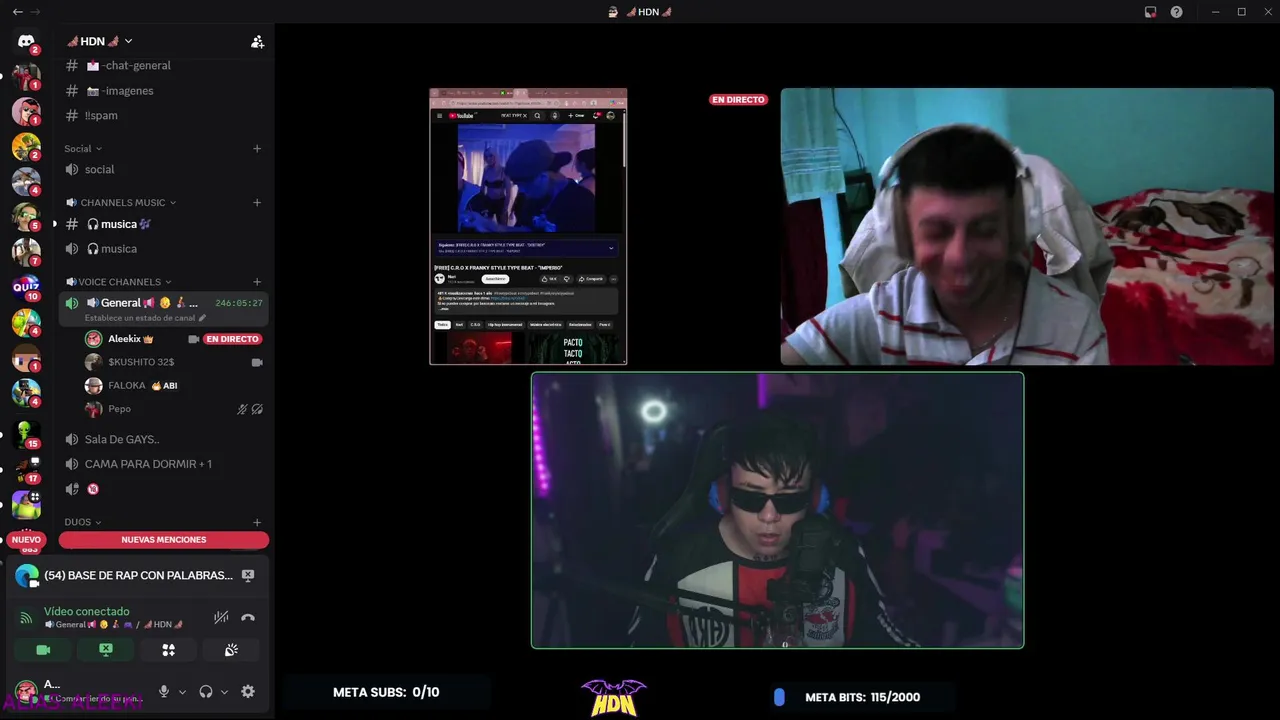Focus the sunglasses streamer webcam tile
The image size is (1280, 720).
777,510
